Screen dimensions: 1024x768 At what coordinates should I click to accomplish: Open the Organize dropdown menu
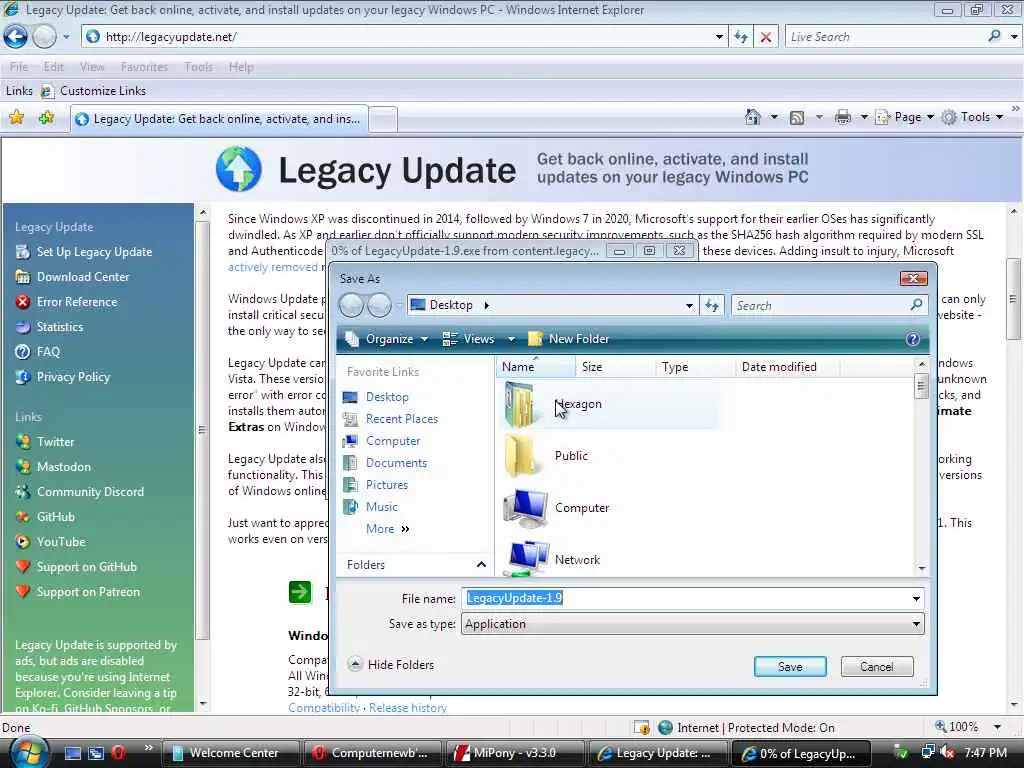coord(387,339)
